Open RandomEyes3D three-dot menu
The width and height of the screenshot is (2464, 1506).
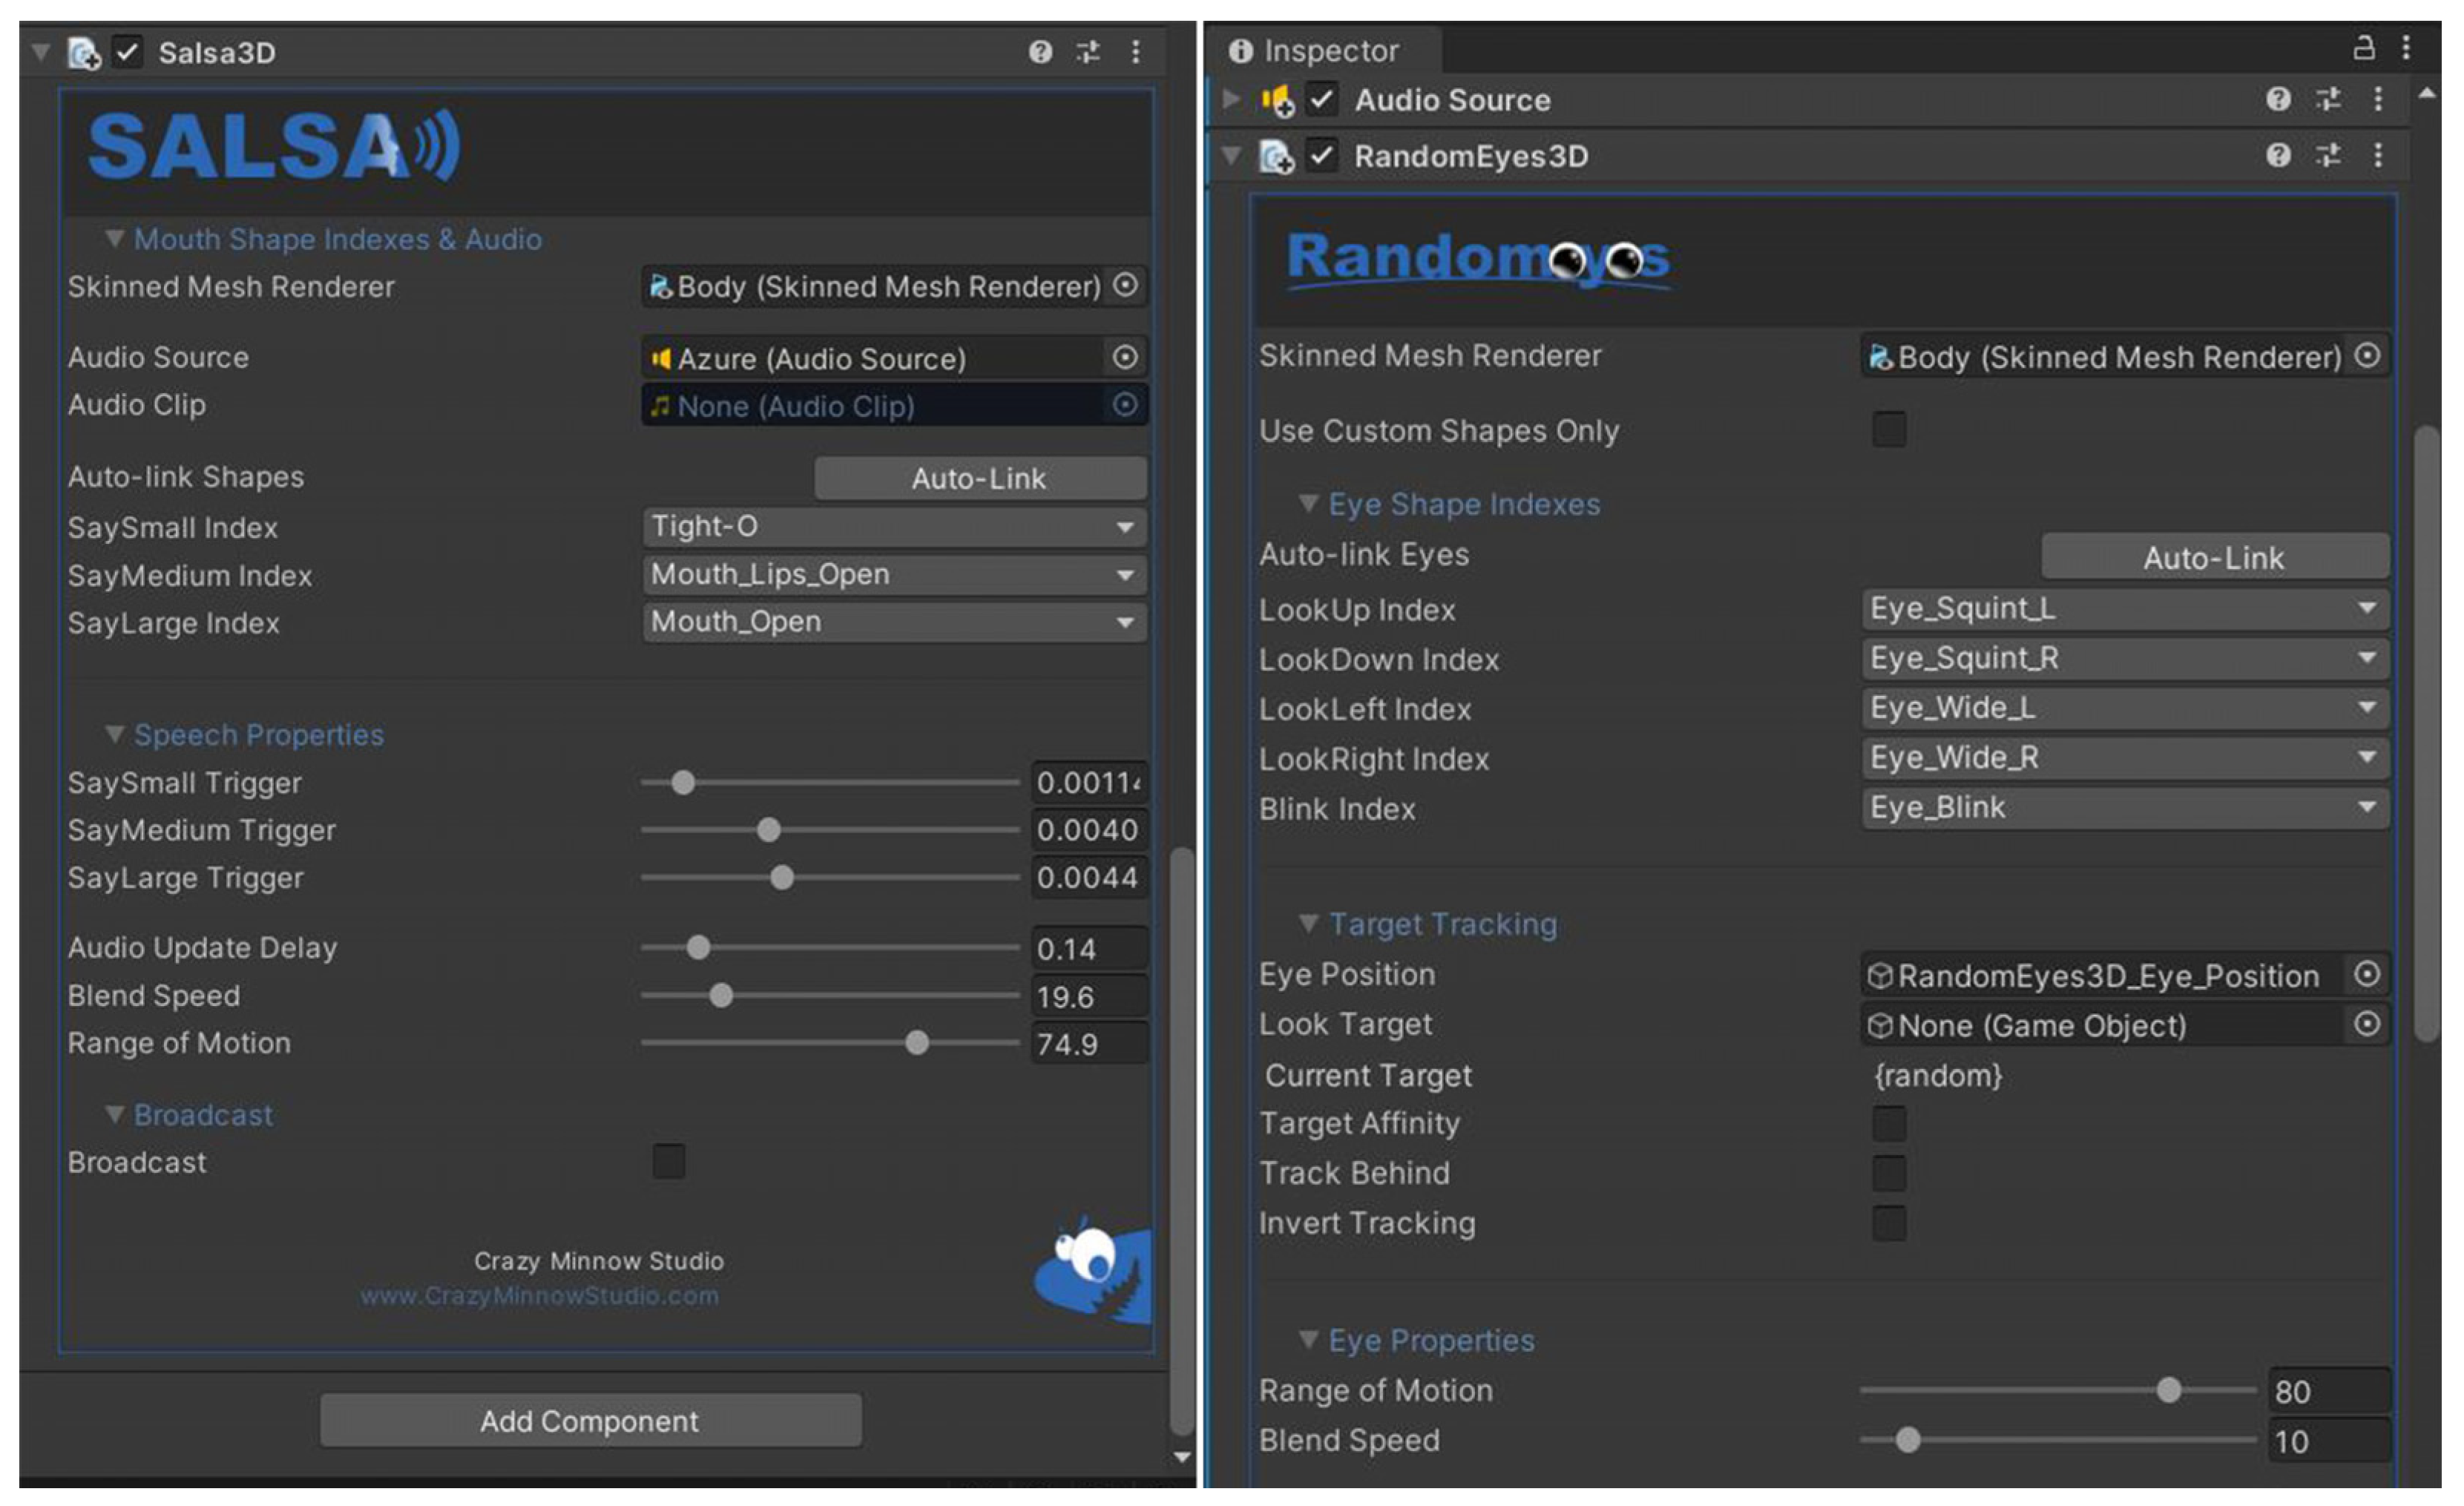pyautogui.click(x=2378, y=155)
